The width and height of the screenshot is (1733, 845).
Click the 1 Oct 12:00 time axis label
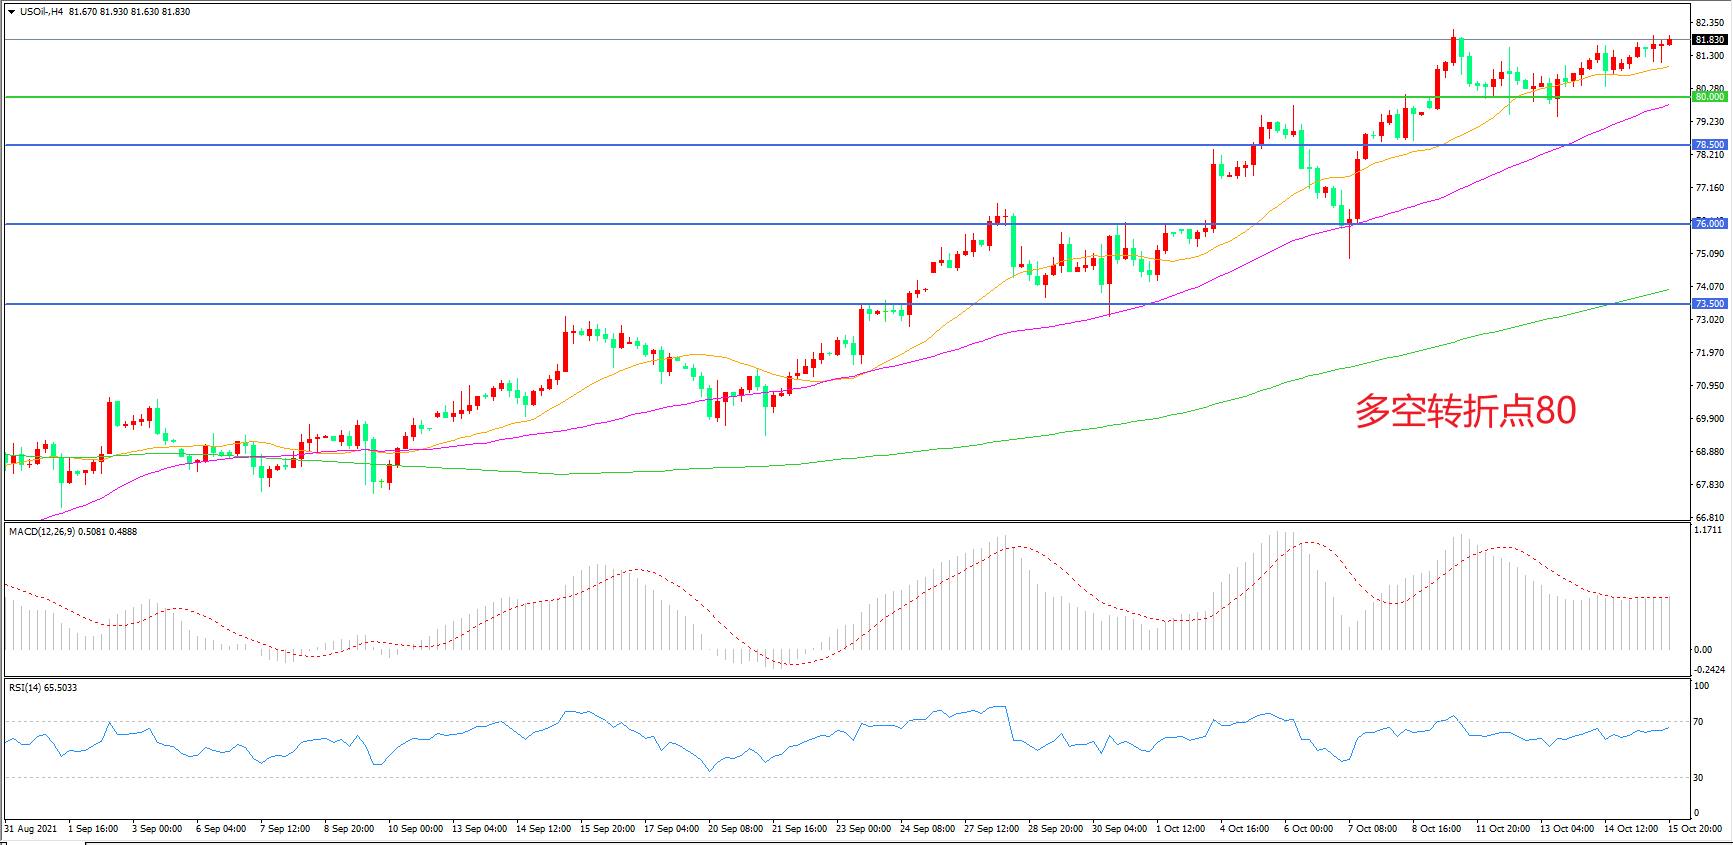tap(1180, 829)
